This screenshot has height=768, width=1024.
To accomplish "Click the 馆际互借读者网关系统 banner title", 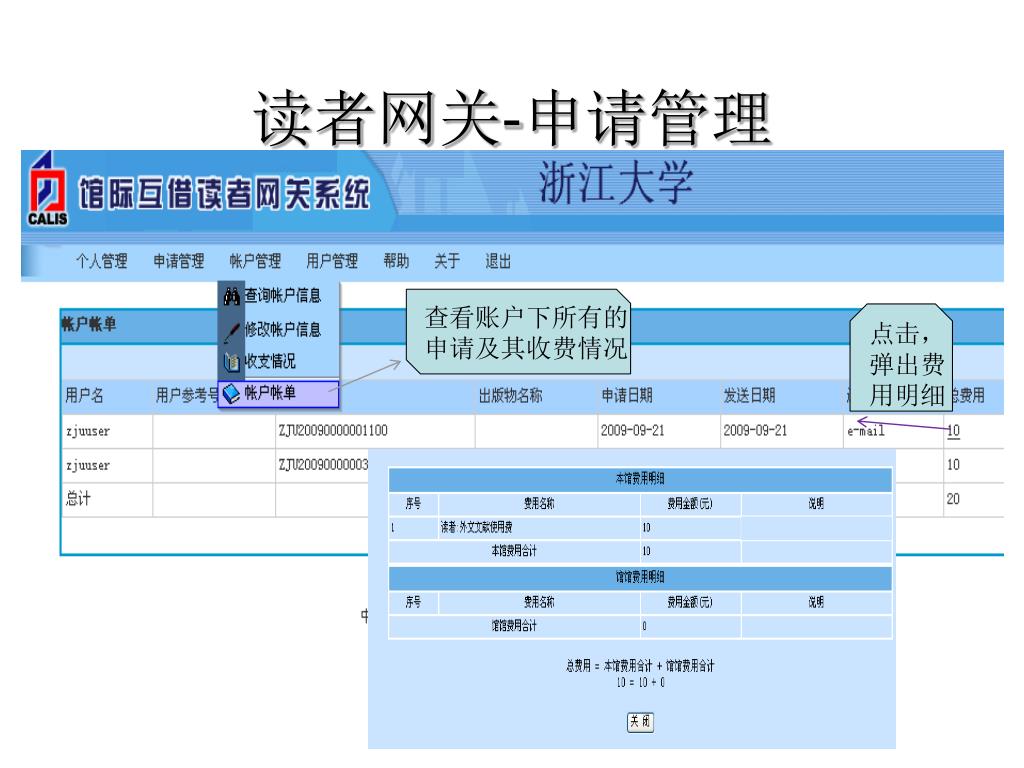I will click(x=224, y=193).
